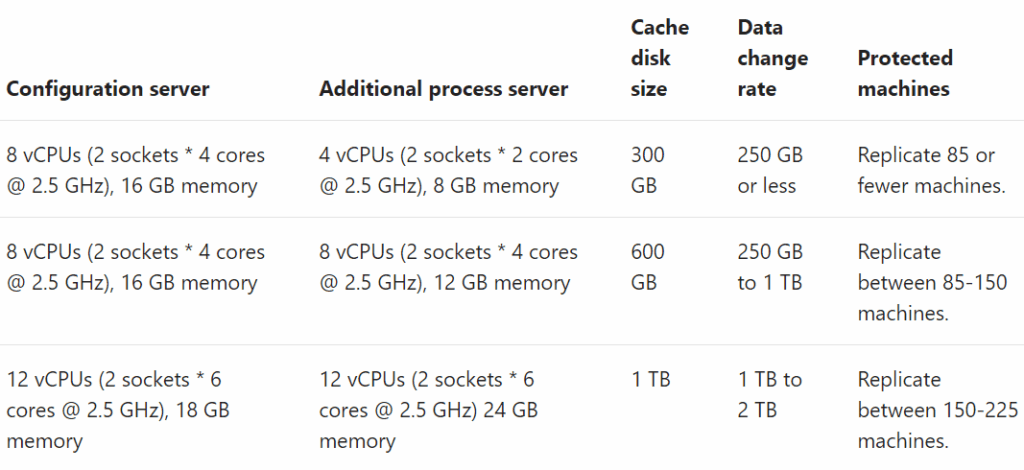
Task: Click the "250 GB to 1 TB" cell
Action: 770,267
